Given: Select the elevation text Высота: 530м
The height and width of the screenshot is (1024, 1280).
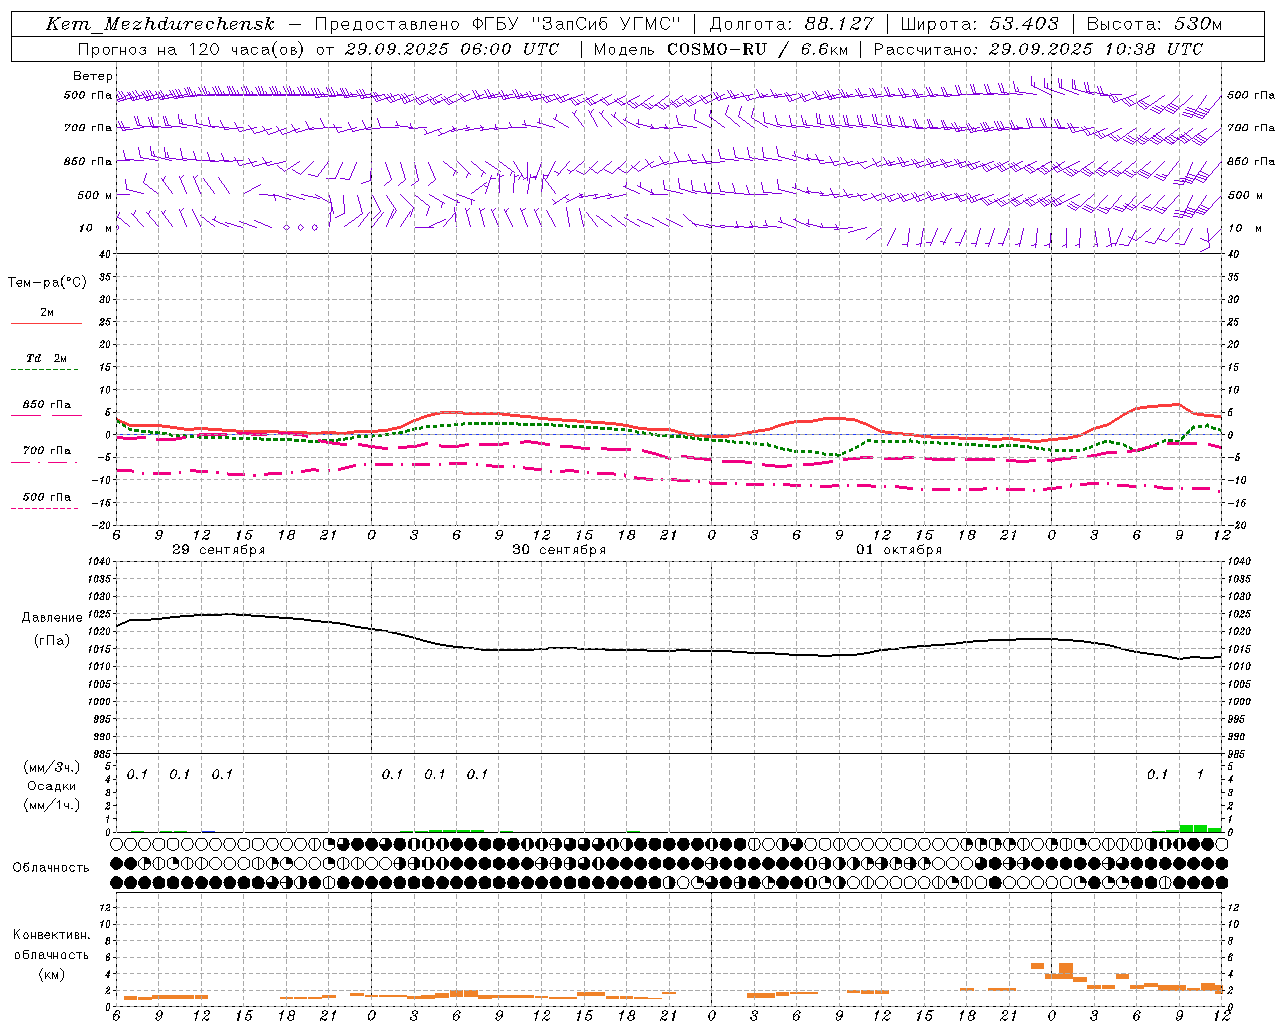Looking at the screenshot, I should 1154,24.
